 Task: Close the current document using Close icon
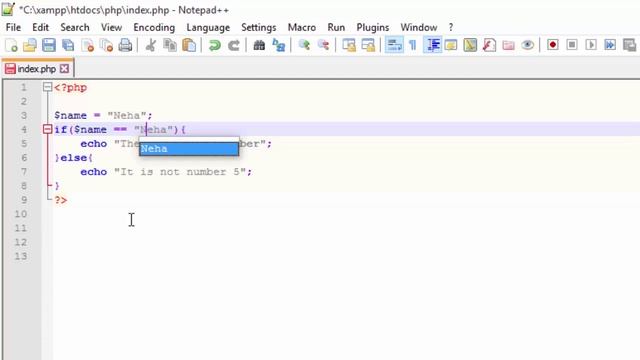pyautogui.click(x=87, y=45)
